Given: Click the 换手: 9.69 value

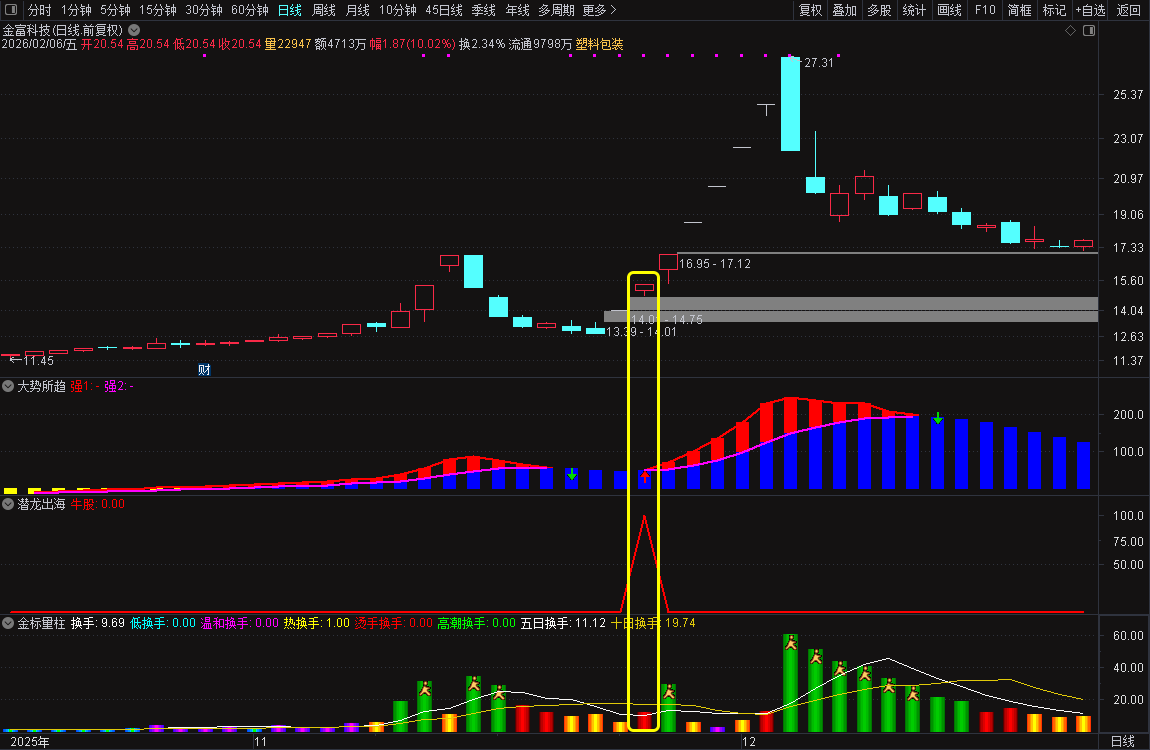Looking at the screenshot, I should click(x=98, y=622).
